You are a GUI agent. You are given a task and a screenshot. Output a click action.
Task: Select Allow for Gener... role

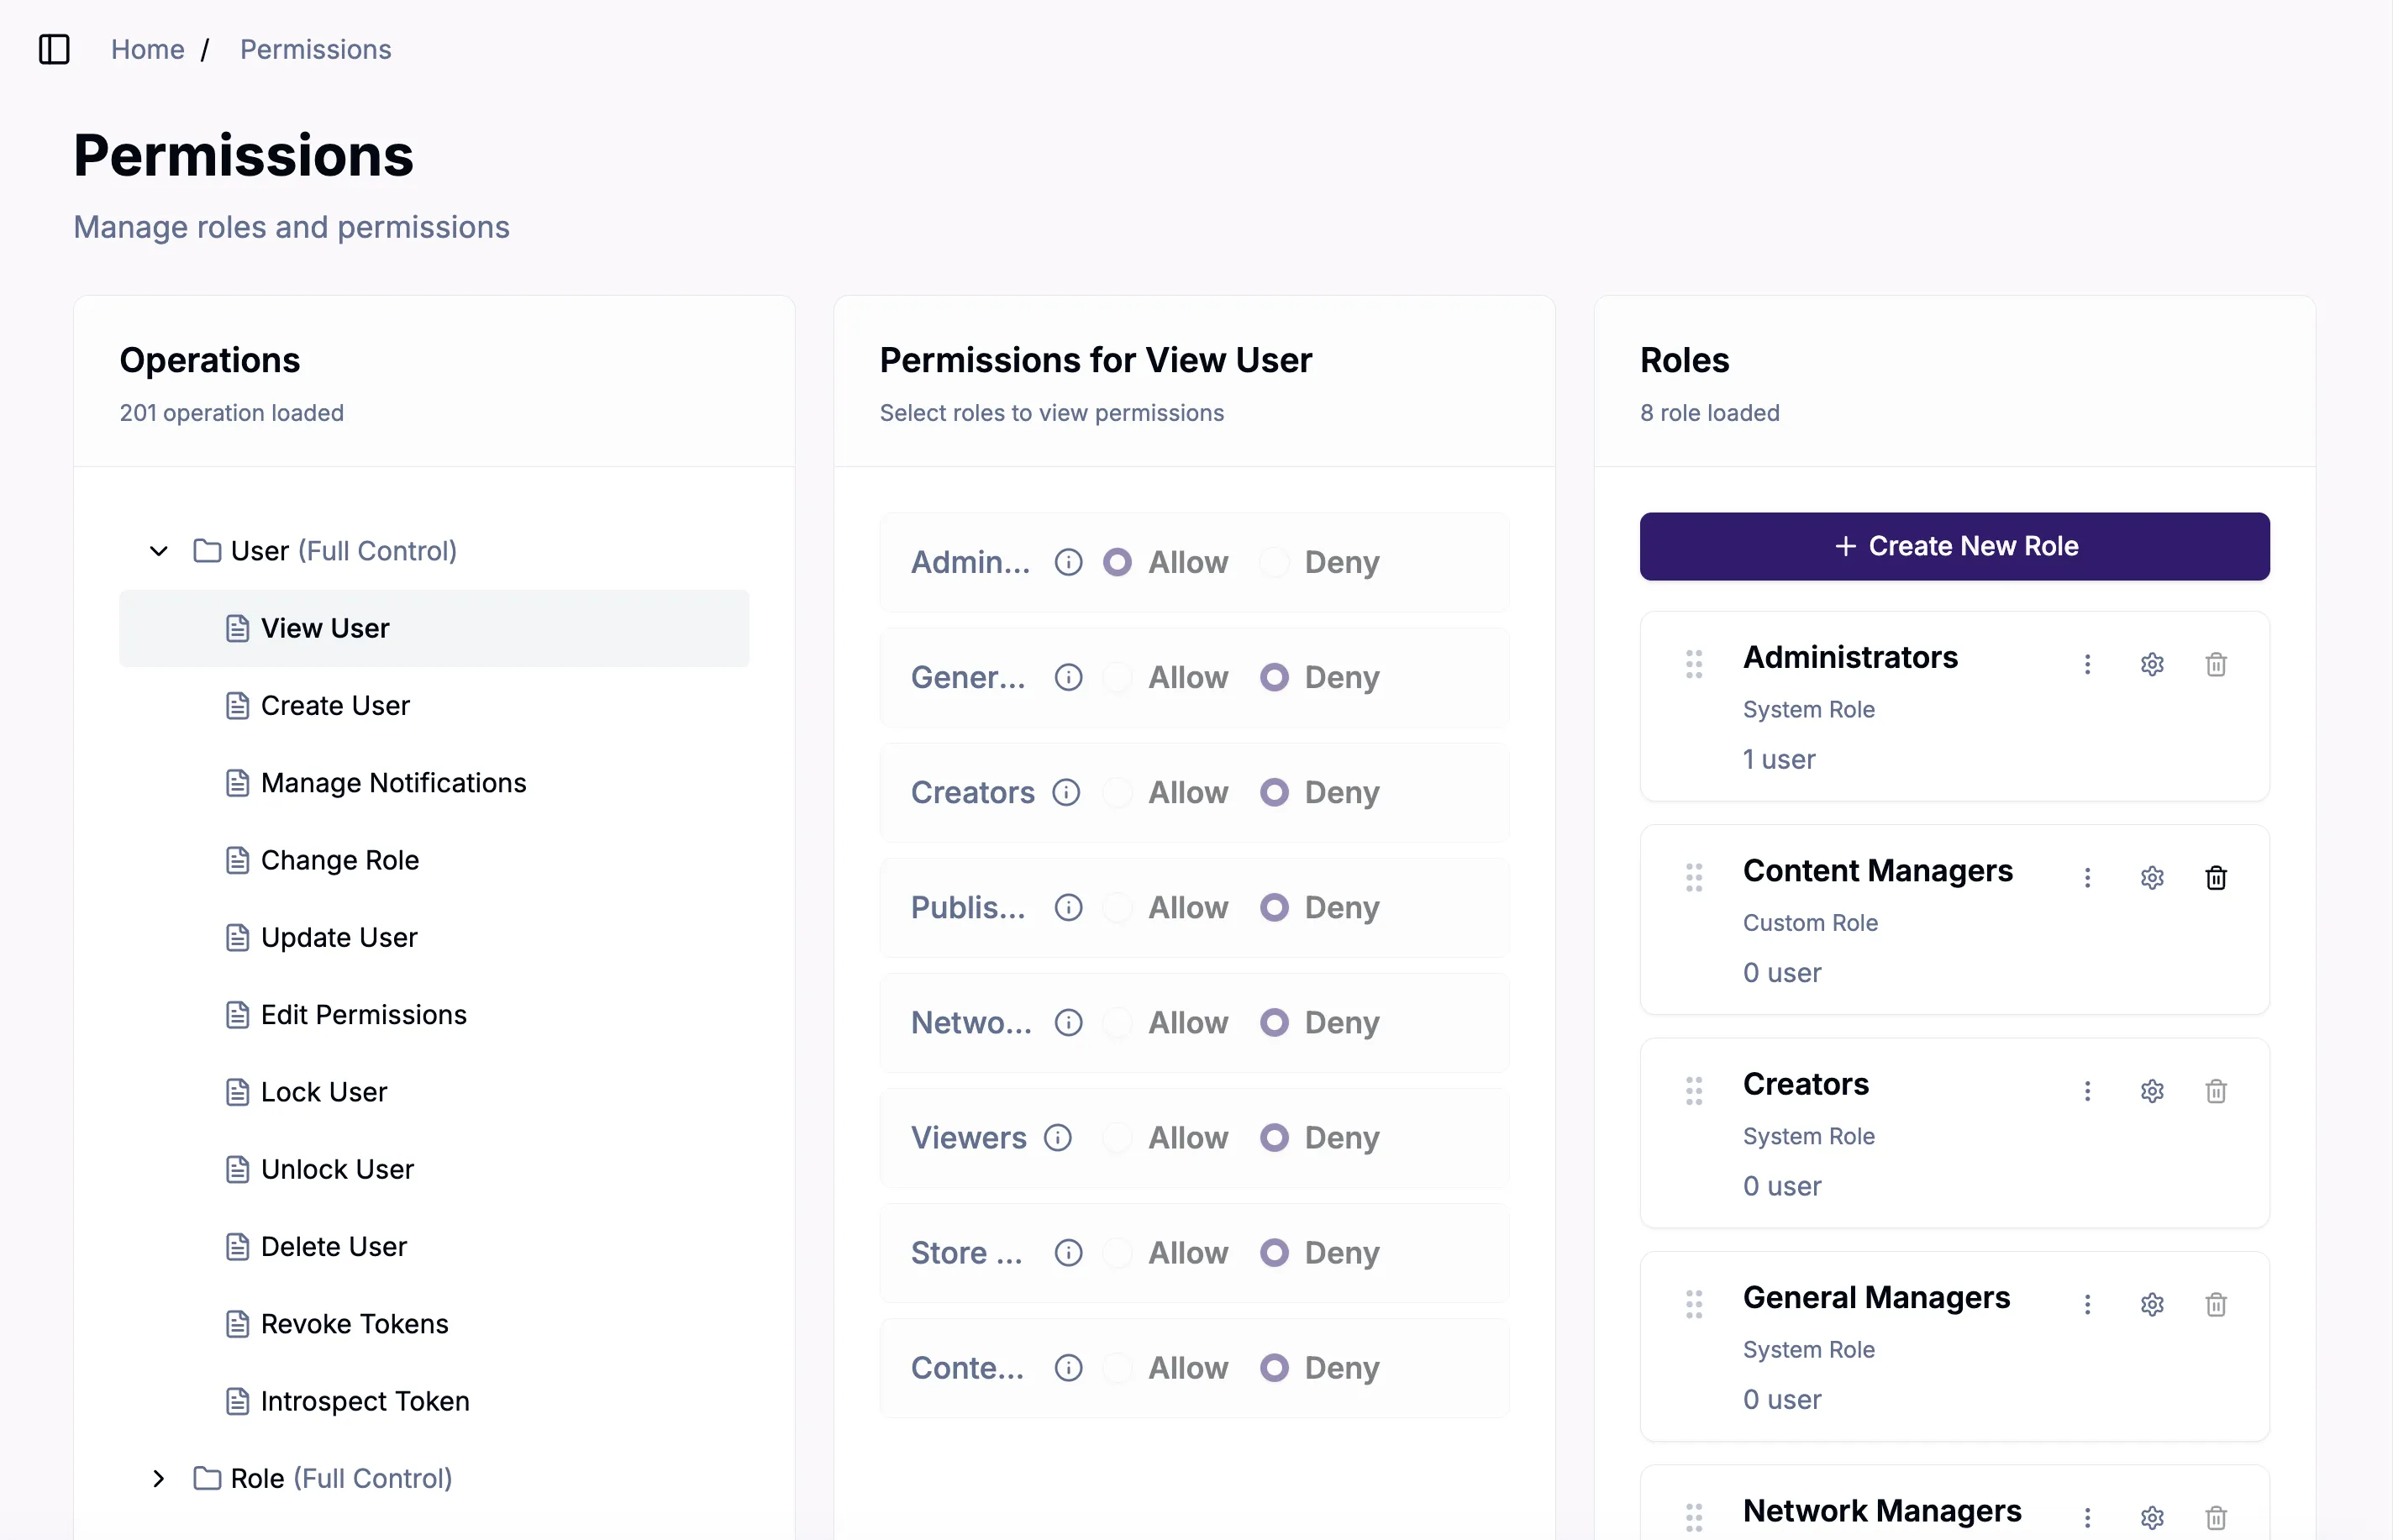tap(1117, 677)
